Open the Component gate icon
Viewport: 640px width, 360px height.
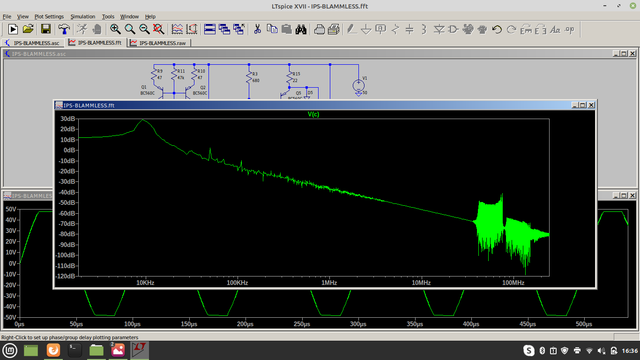coord(453,29)
